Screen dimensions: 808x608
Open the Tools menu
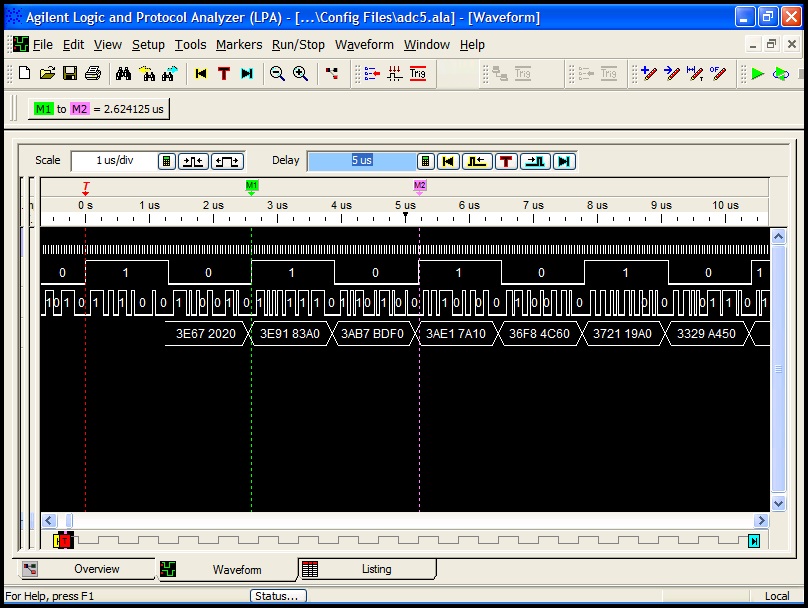[190, 45]
